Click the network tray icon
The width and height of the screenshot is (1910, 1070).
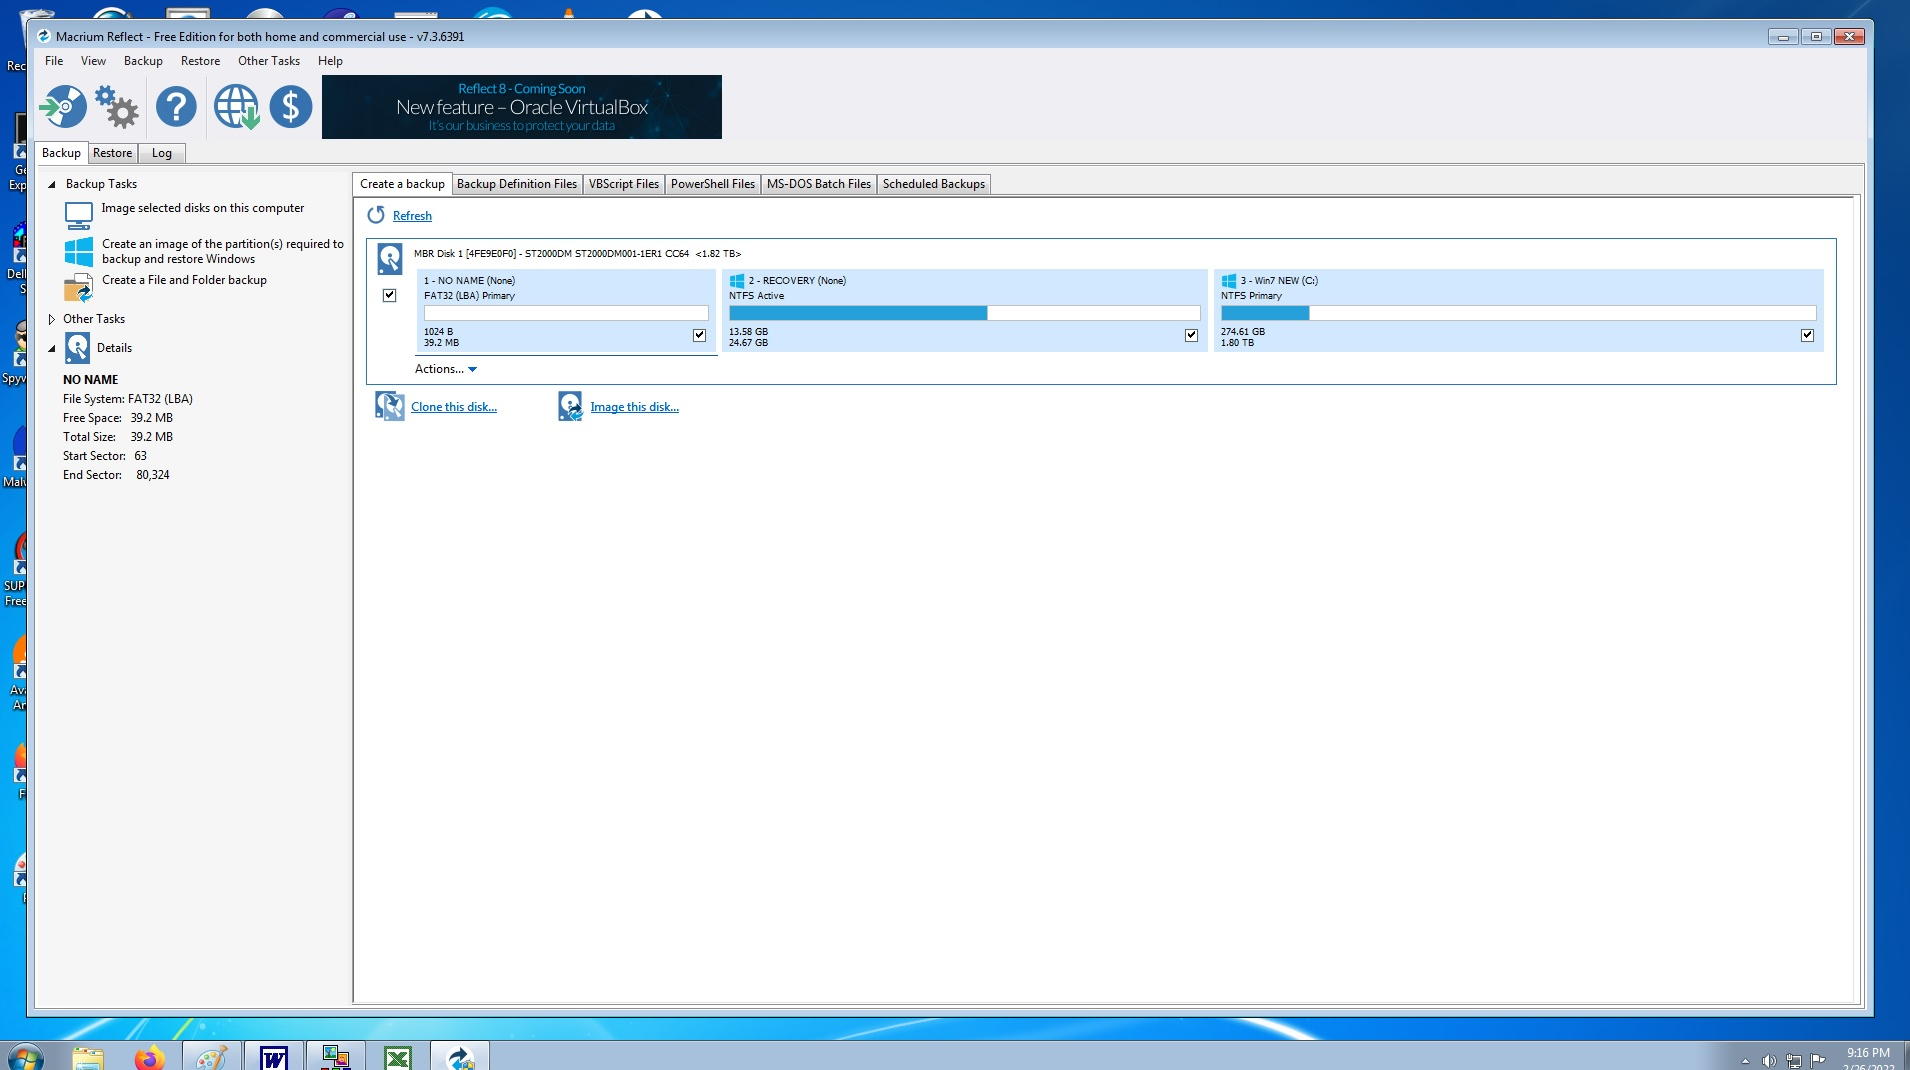point(1793,1060)
